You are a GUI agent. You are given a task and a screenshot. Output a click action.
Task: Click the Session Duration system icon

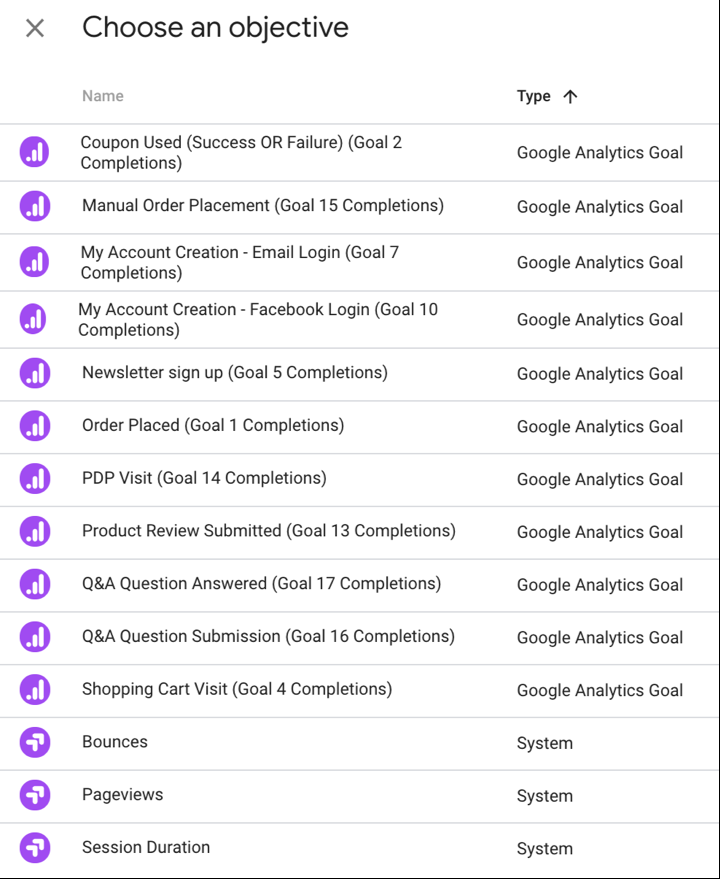[x=35, y=848]
